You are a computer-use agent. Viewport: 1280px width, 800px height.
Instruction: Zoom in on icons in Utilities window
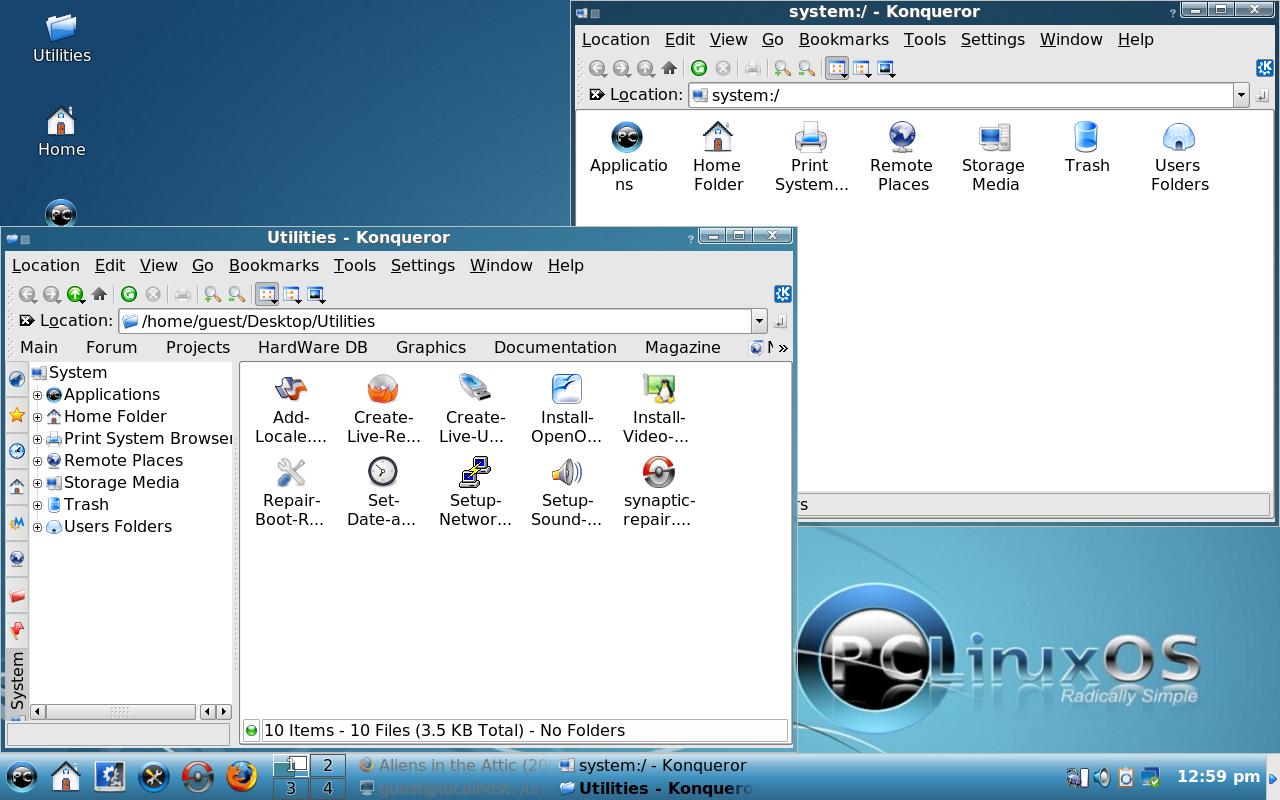[x=212, y=294]
